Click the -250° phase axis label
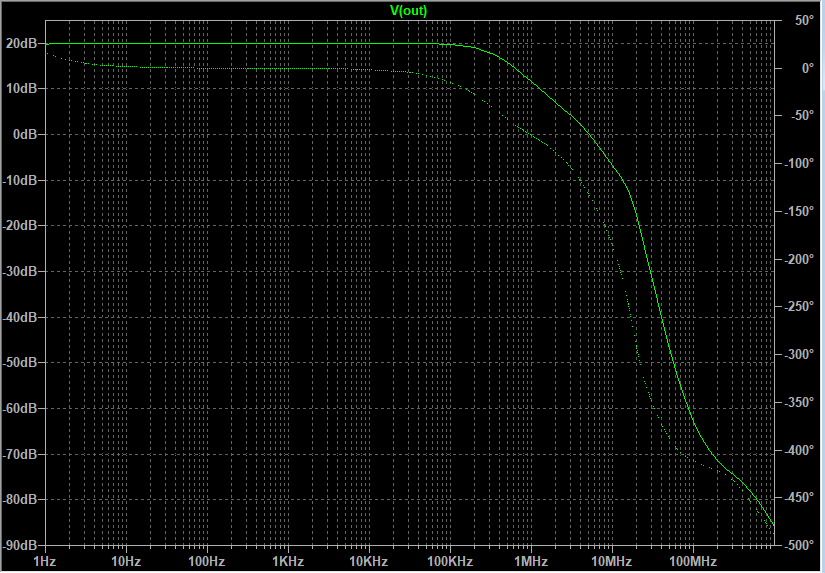Image resolution: width=825 pixels, height=573 pixels. coord(800,307)
